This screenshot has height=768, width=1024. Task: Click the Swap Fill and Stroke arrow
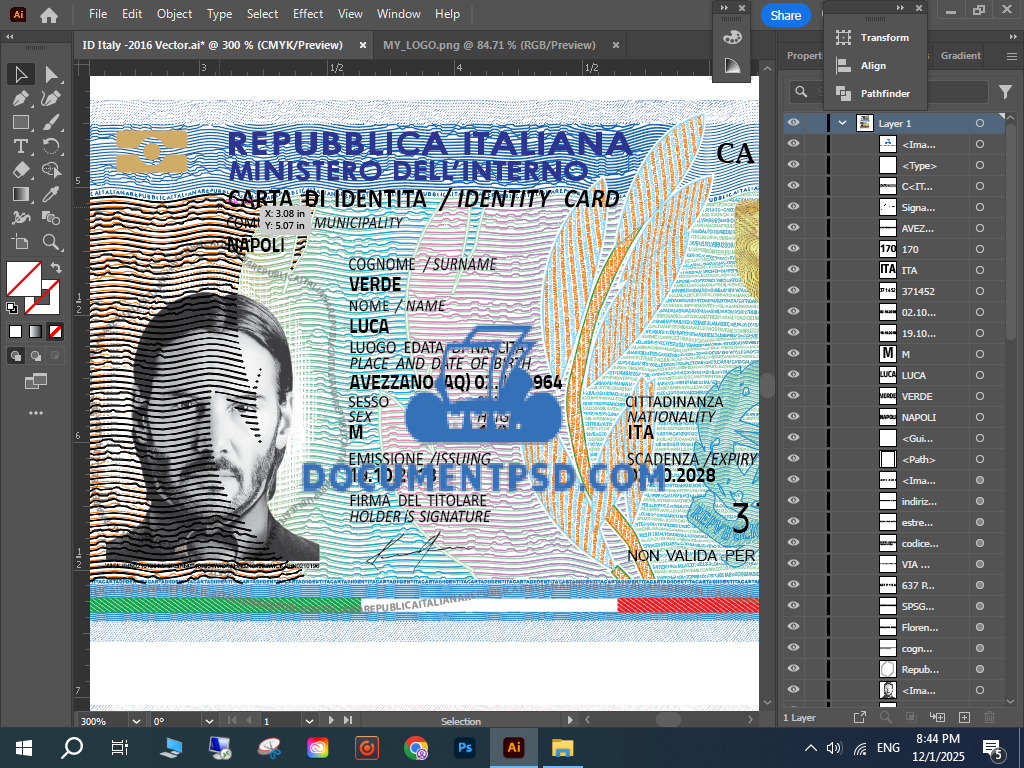(x=56, y=268)
